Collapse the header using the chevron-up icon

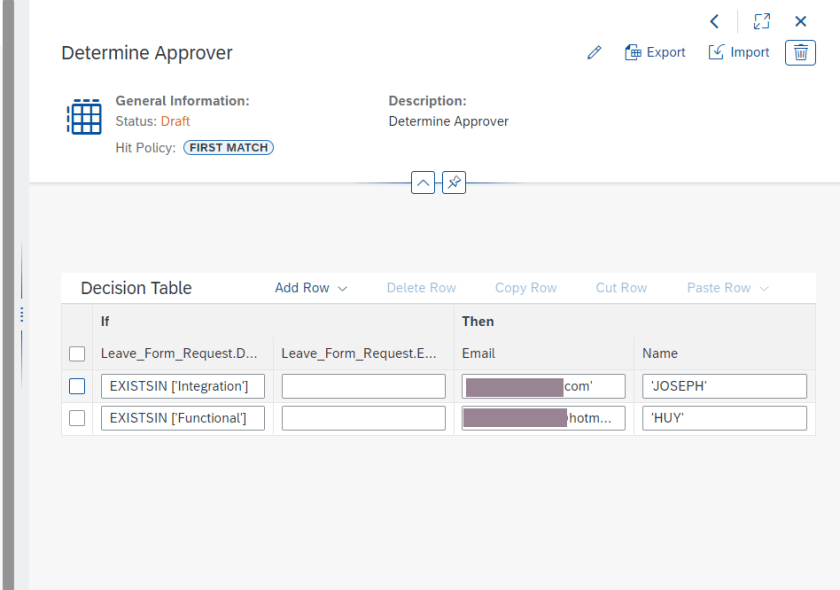click(x=423, y=182)
